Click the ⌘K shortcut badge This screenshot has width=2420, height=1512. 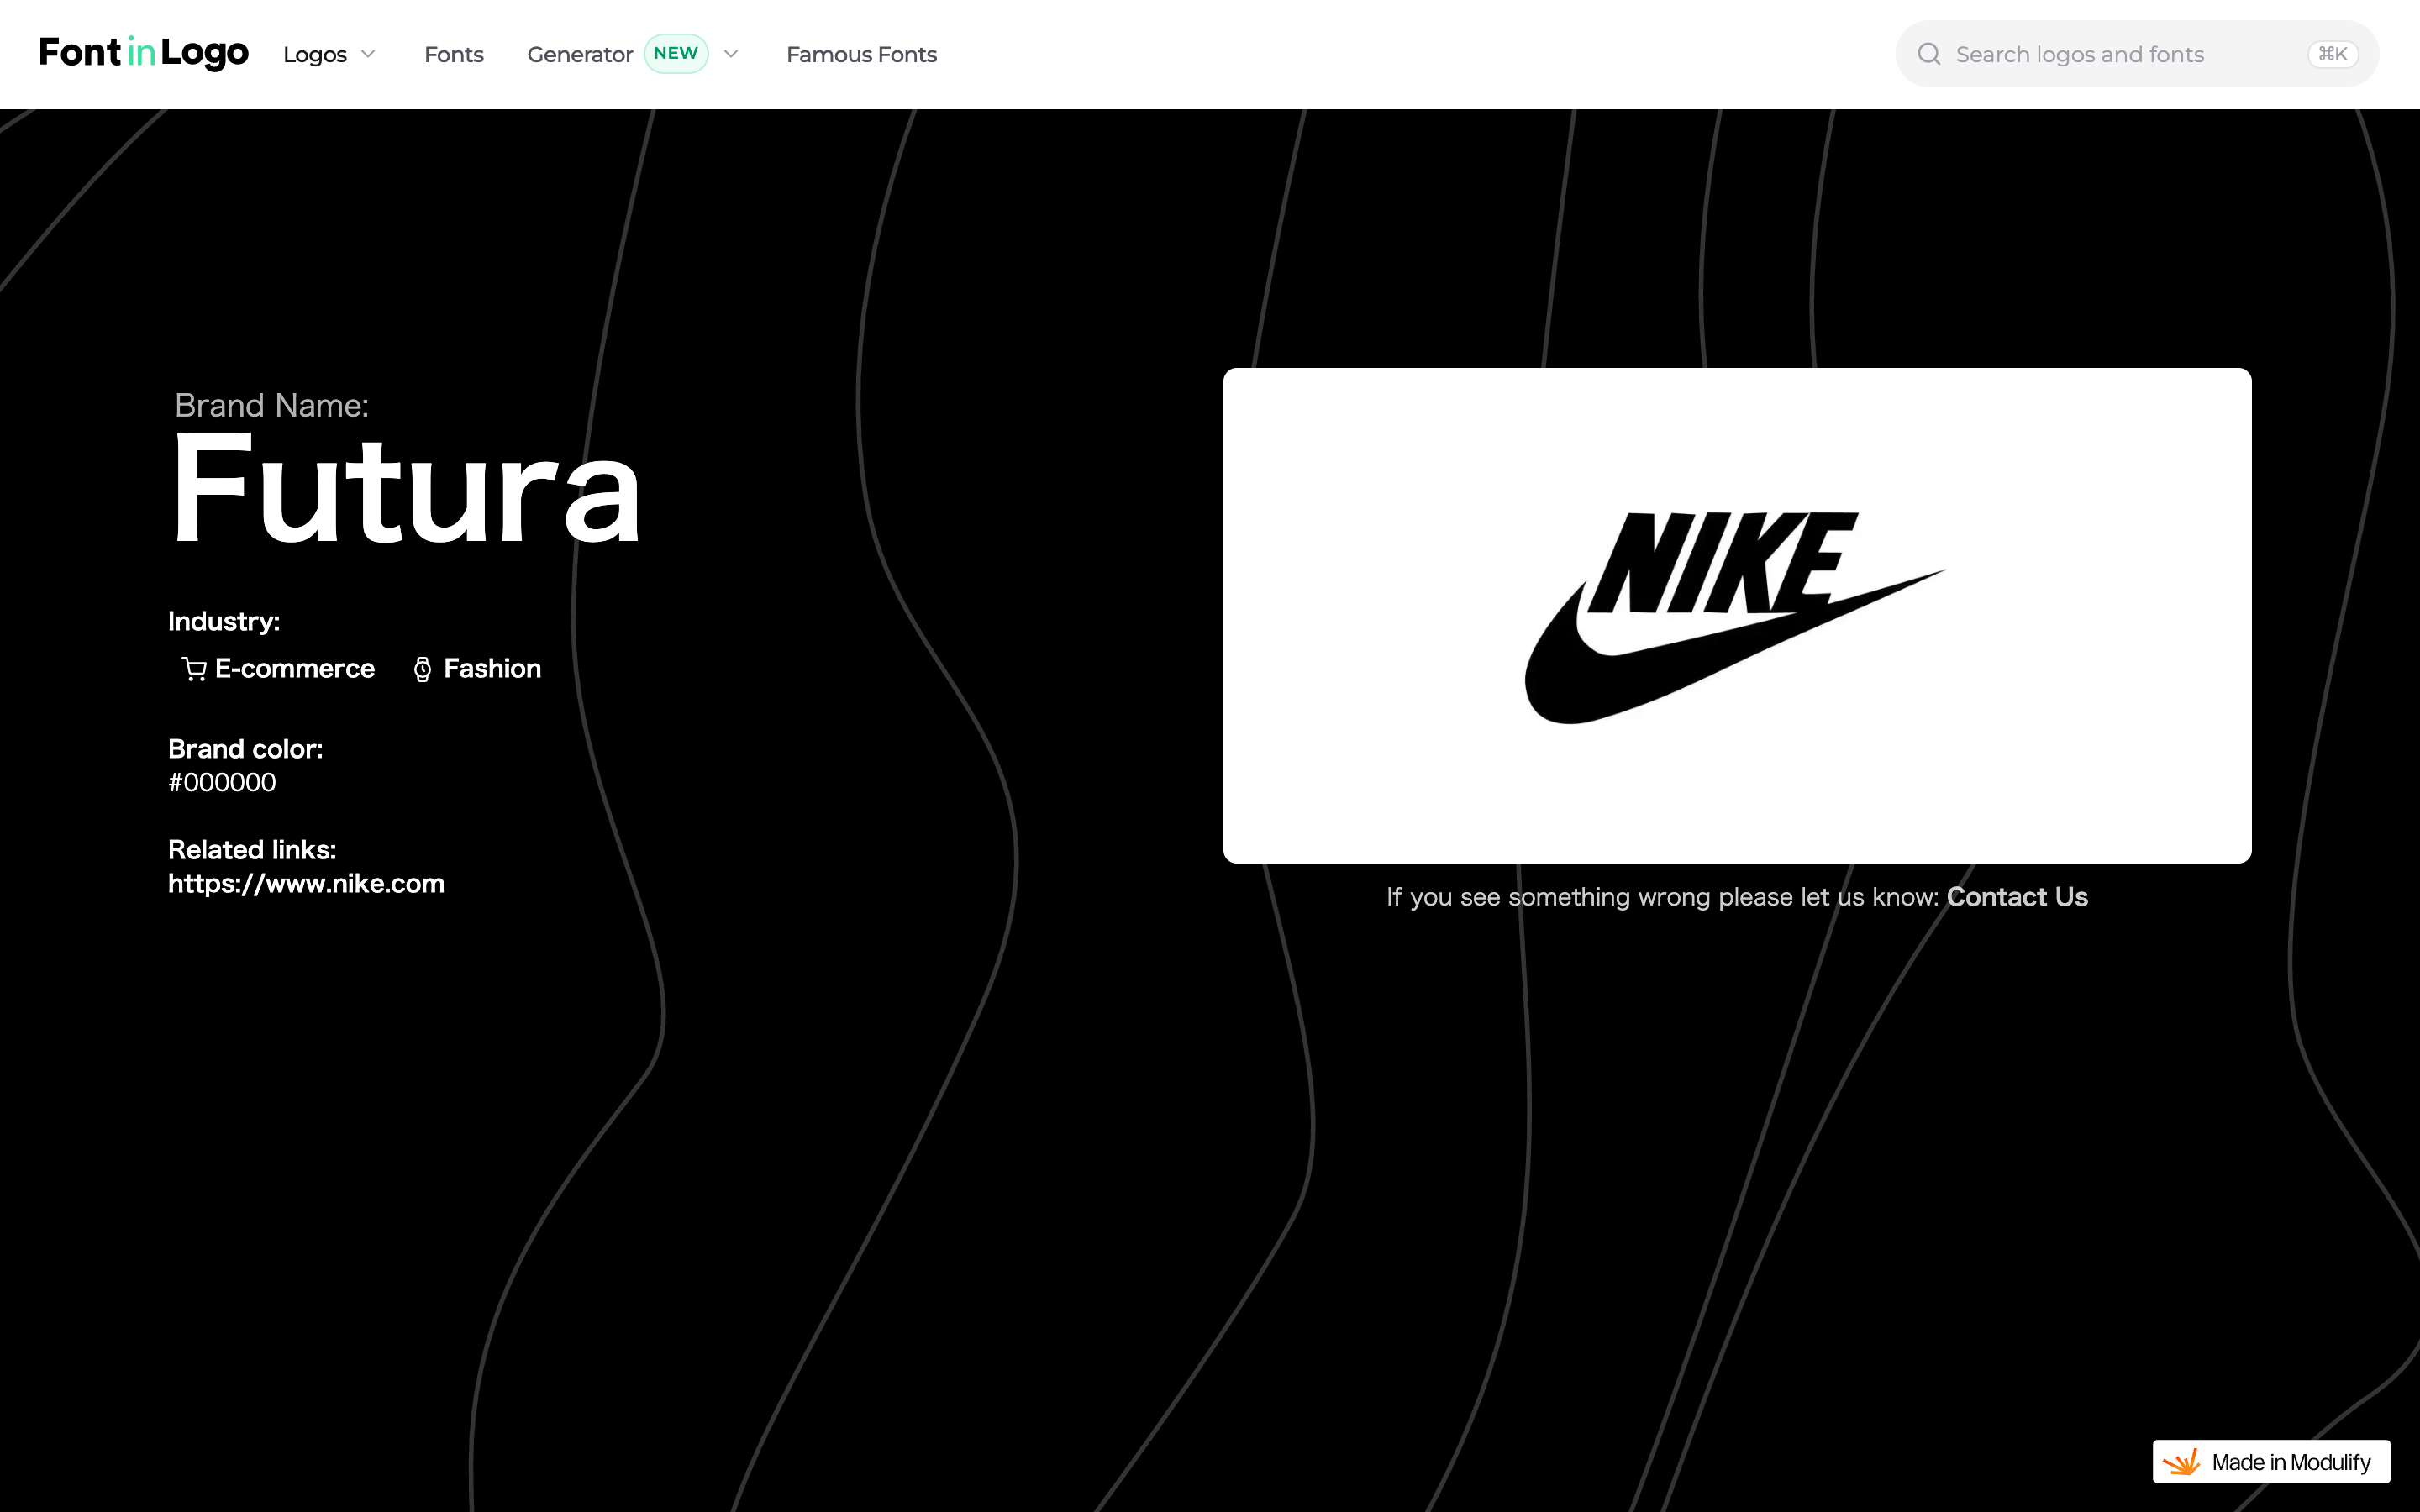2333,54
